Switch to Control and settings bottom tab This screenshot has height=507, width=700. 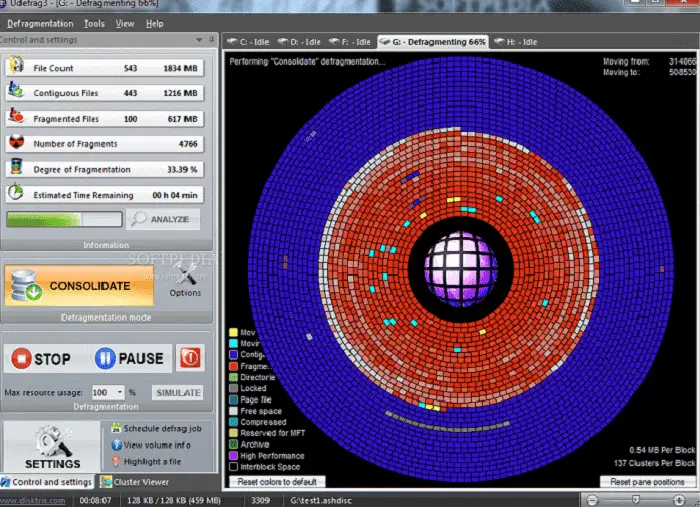(47, 482)
